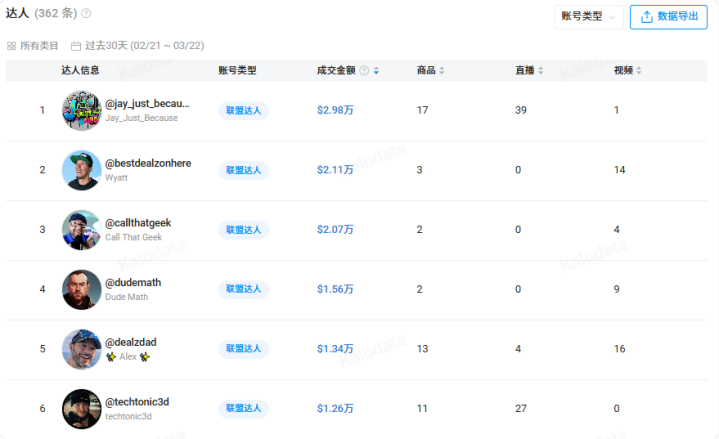
Task: Click the @callthatgeek avatar image
Action: (81, 230)
